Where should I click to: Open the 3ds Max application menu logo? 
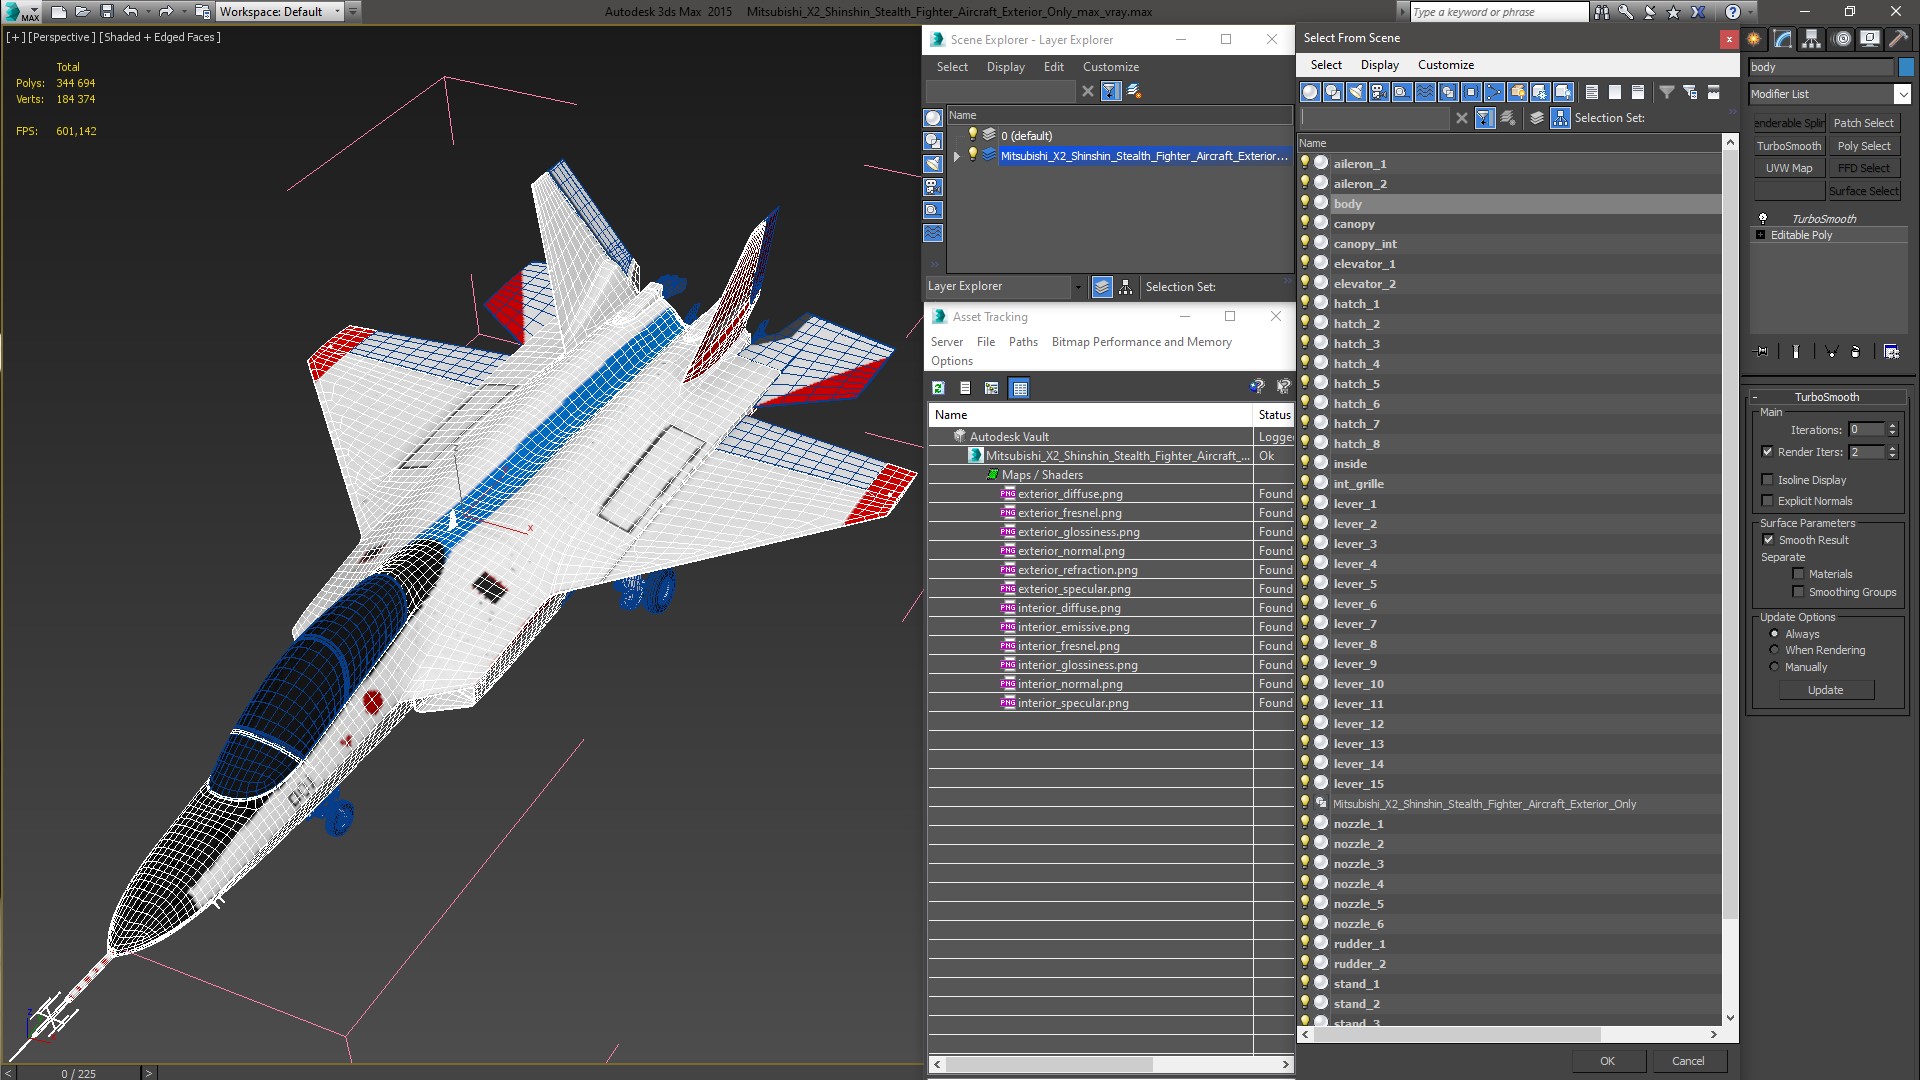click(x=20, y=12)
